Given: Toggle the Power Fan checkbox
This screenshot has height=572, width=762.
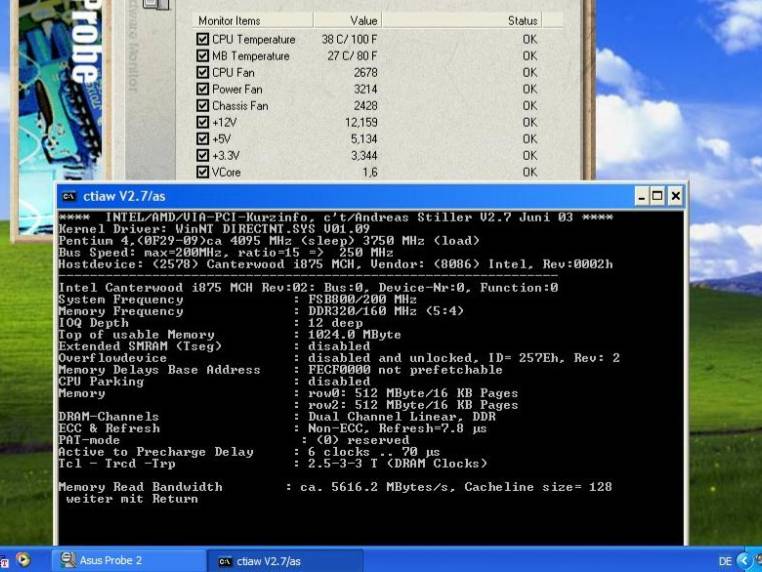Looking at the screenshot, I should pos(203,89).
